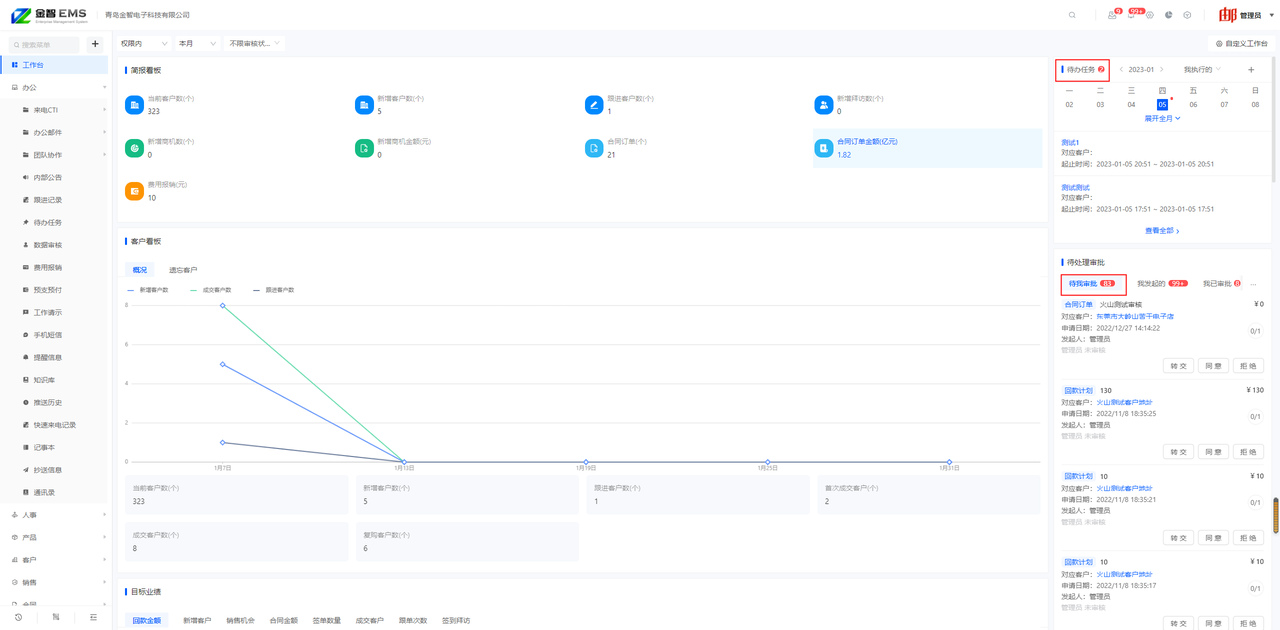Click the 待我审批 tab with 83 badge
This screenshot has width=1280, height=630.
coord(1093,284)
